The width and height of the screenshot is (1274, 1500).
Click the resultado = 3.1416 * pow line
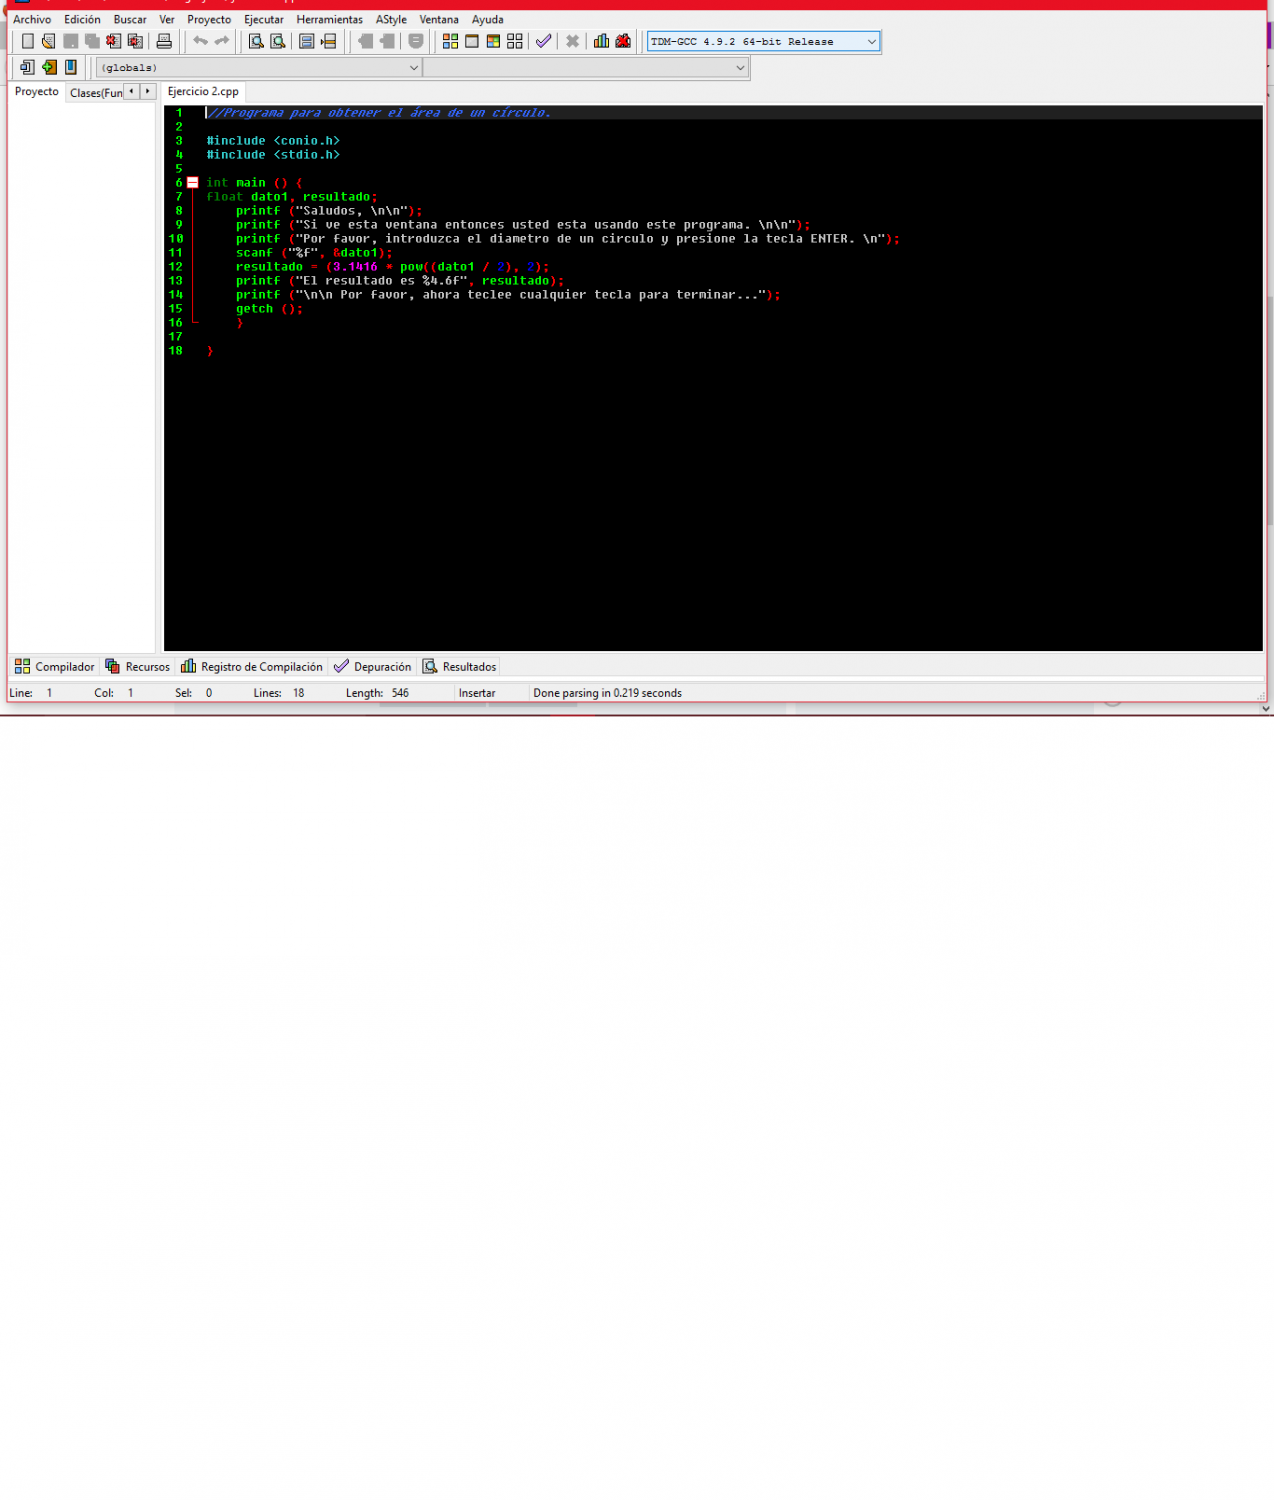coord(392,267)
